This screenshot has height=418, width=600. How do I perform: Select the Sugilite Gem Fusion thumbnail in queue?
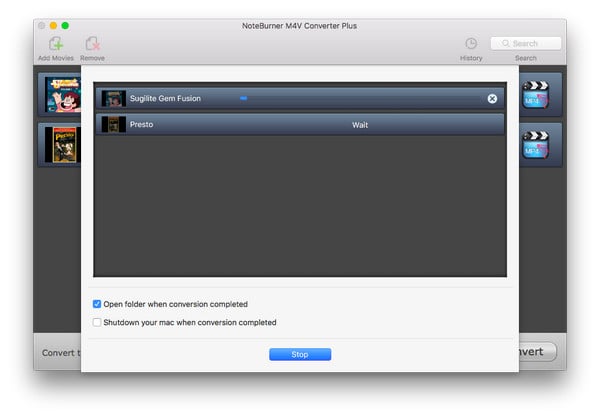(x=114, y=99)
